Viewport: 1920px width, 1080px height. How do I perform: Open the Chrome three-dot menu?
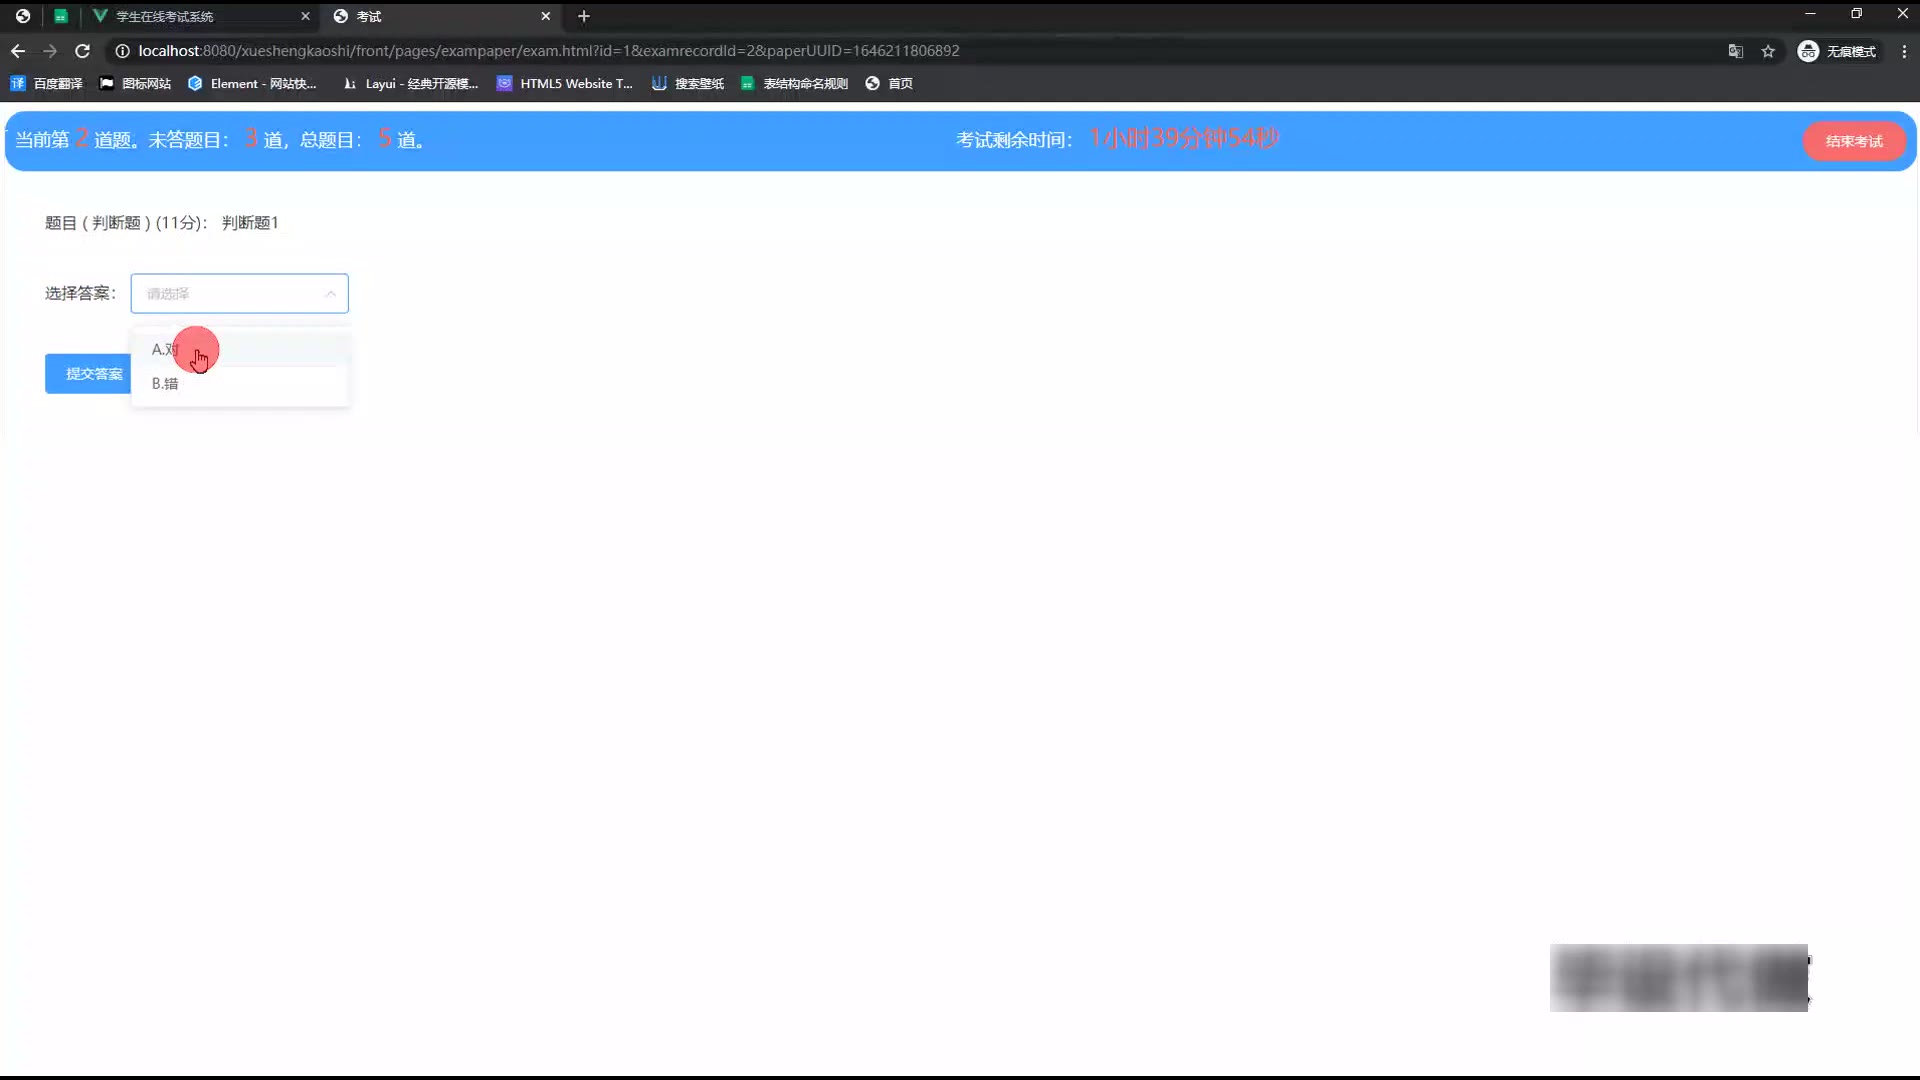point(1904,51)
